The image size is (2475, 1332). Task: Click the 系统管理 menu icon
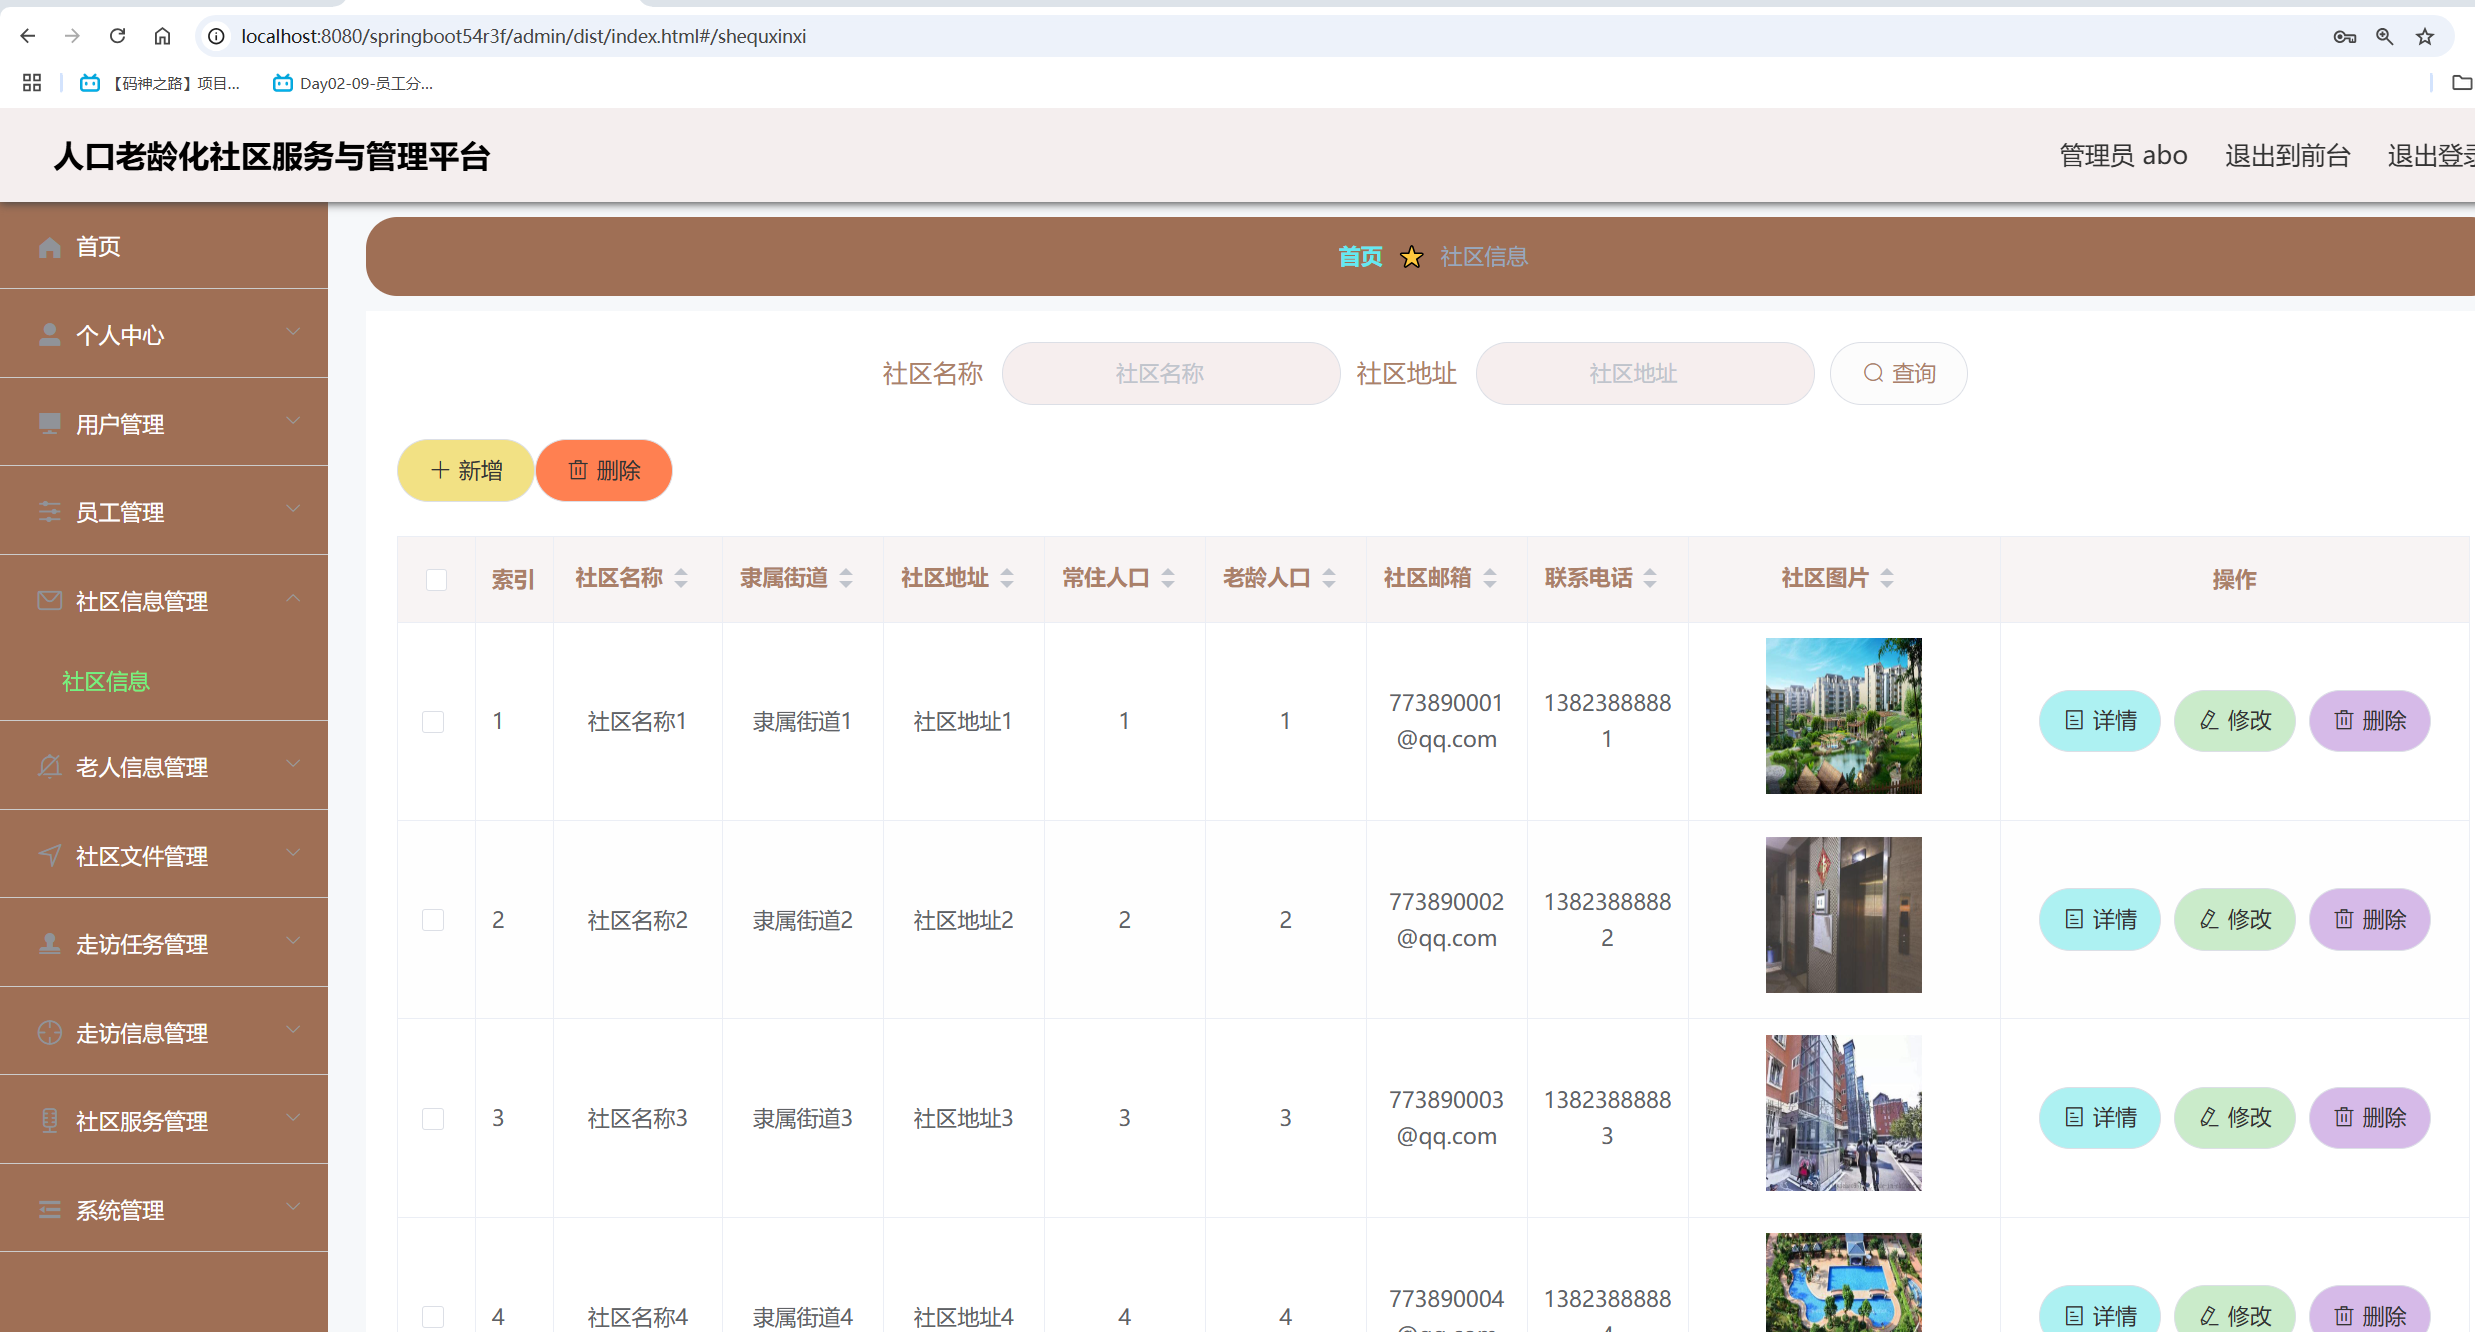click(x=49, y=1210)
